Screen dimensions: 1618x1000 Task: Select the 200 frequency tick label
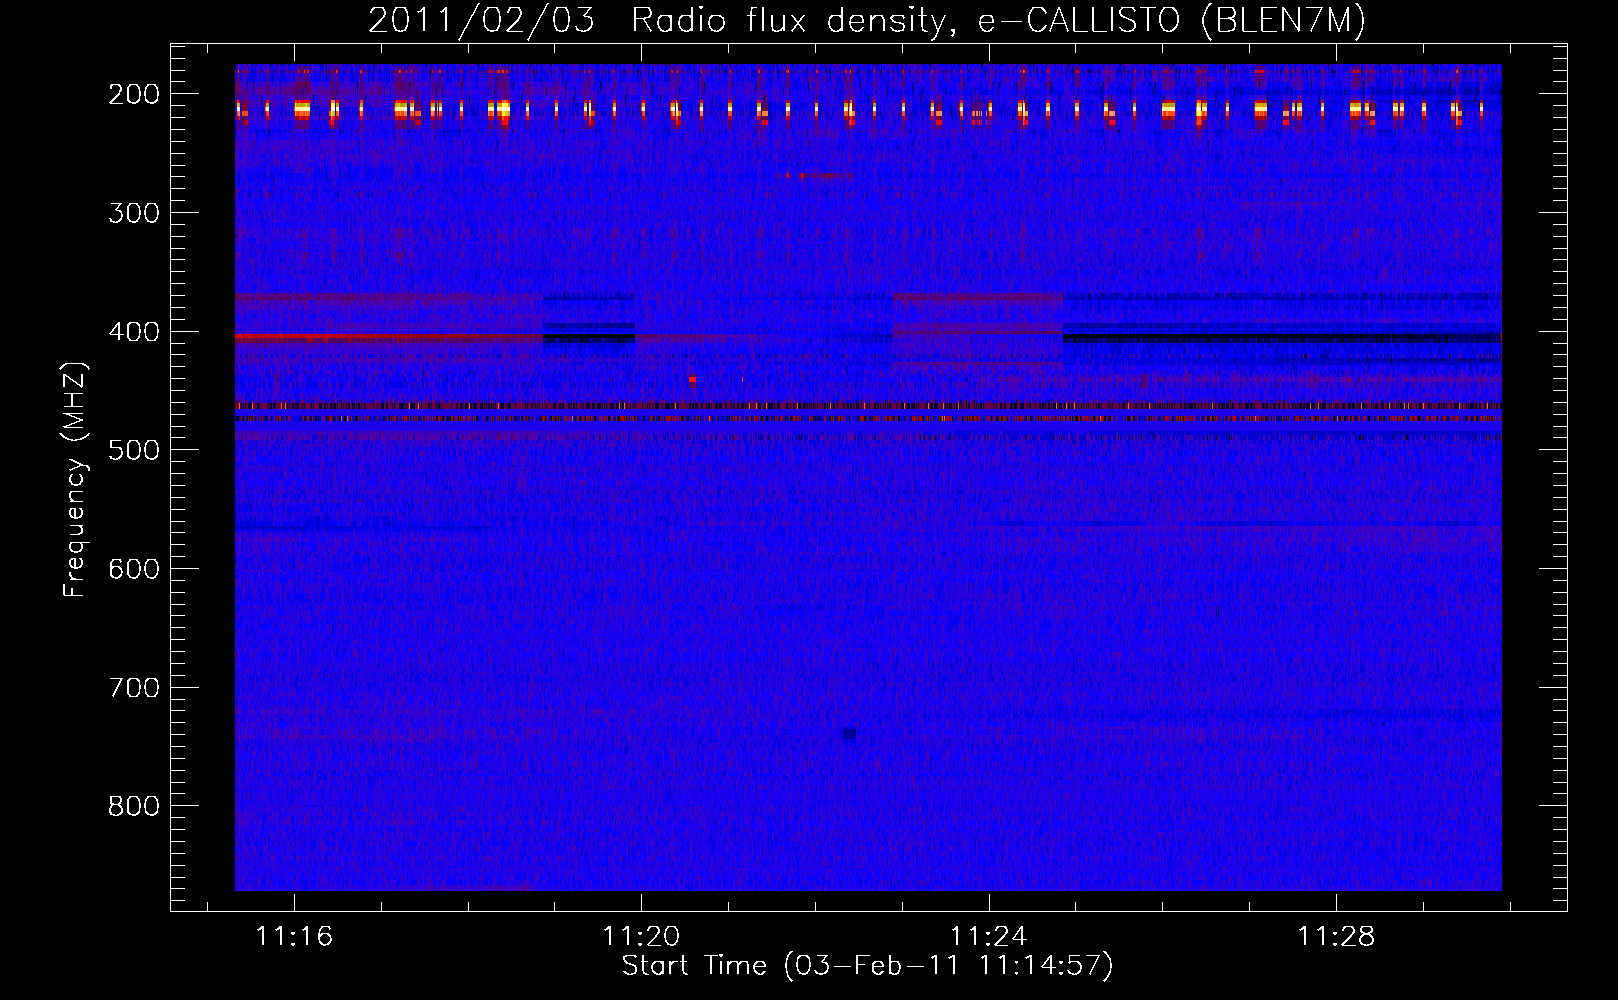[x=133, y=94]
